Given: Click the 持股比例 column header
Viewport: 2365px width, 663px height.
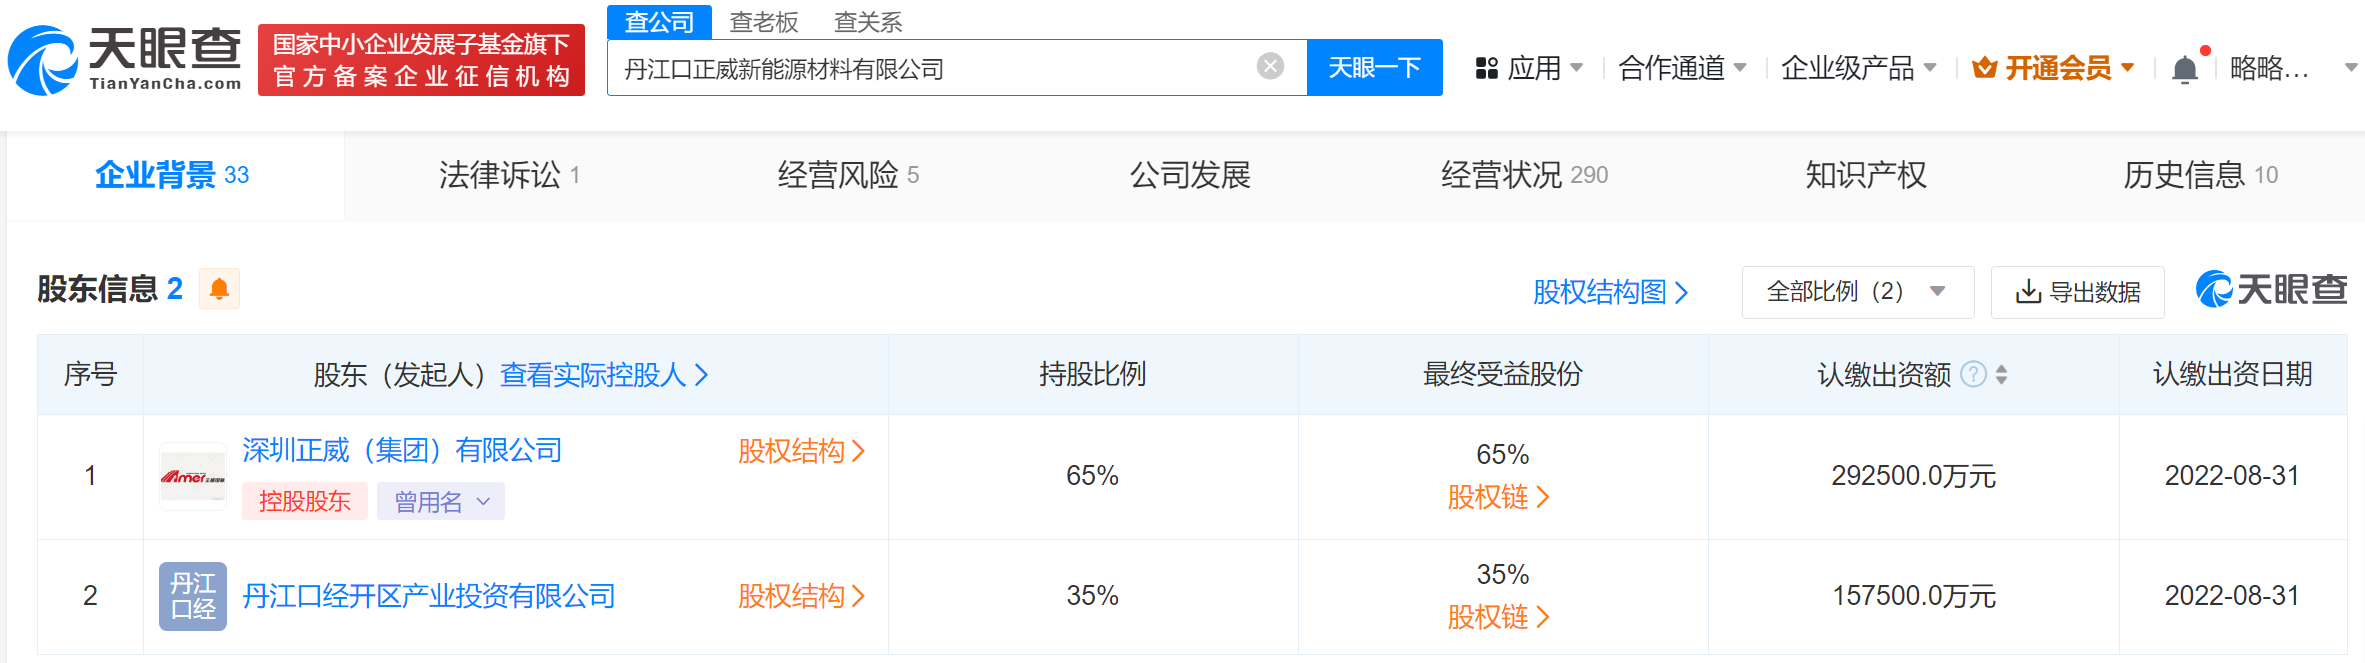Looking at the screenshot, I should 1092,374.
